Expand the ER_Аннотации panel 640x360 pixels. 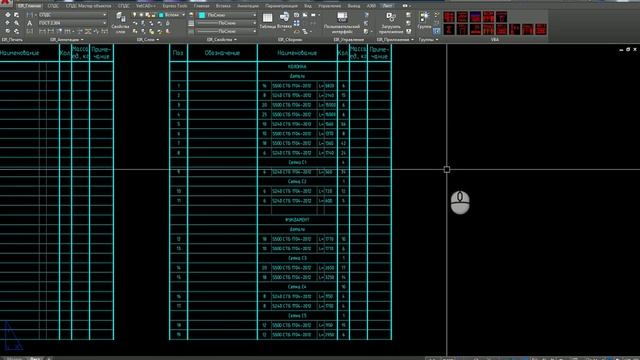pyautogui.click(x=67, y=40)
